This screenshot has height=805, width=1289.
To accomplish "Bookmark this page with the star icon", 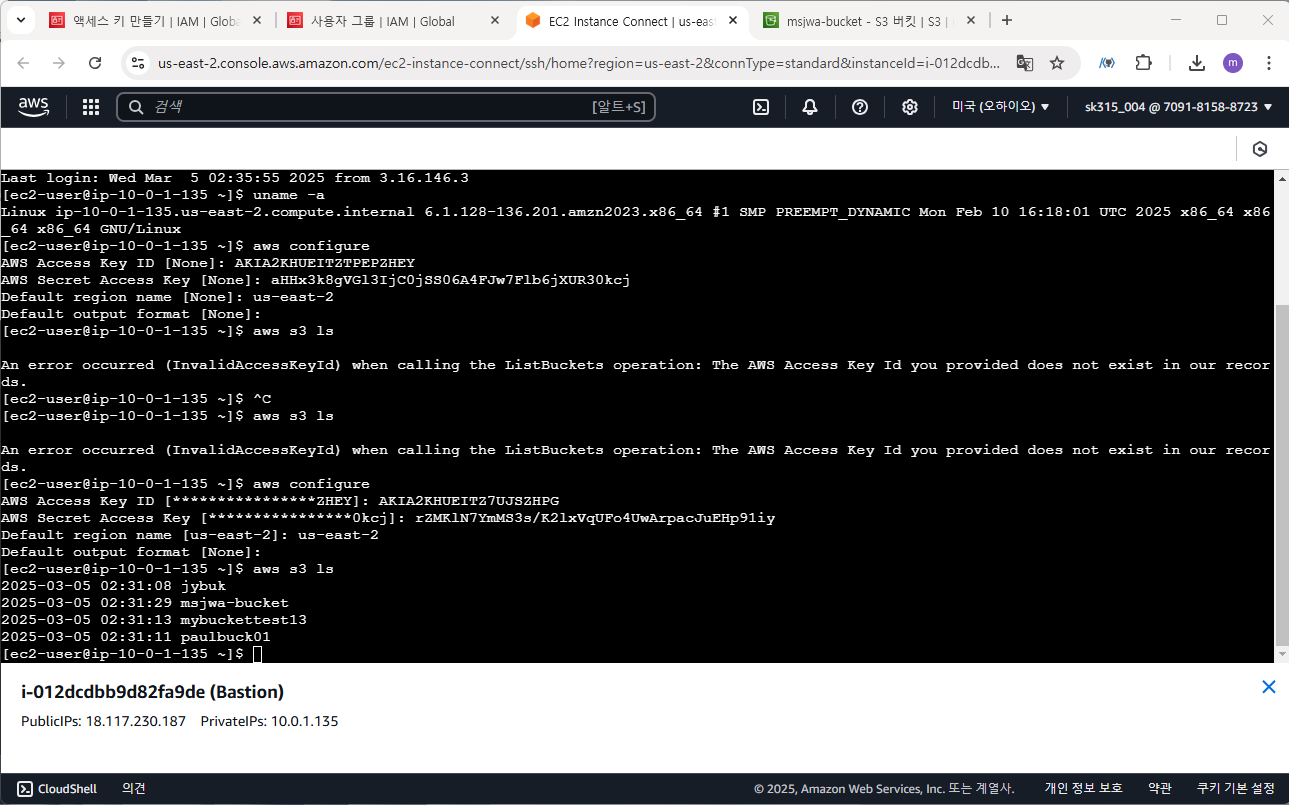I will 1057,63.
